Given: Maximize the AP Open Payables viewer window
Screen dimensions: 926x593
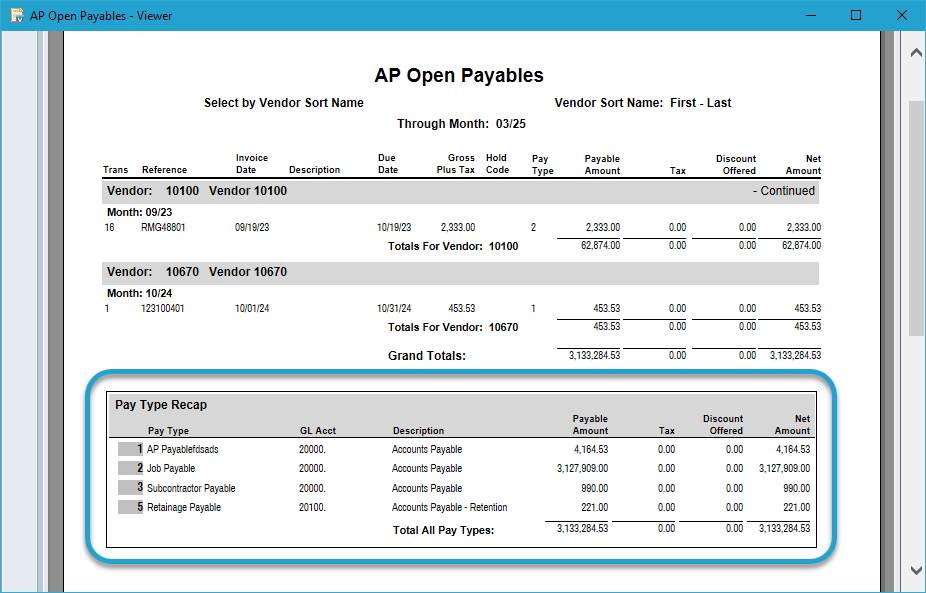Looking at the screenshot, I should point(856,15).
